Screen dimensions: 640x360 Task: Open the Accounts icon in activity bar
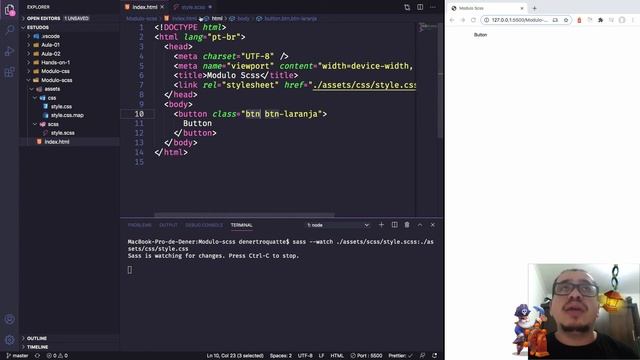pos(9,319)
